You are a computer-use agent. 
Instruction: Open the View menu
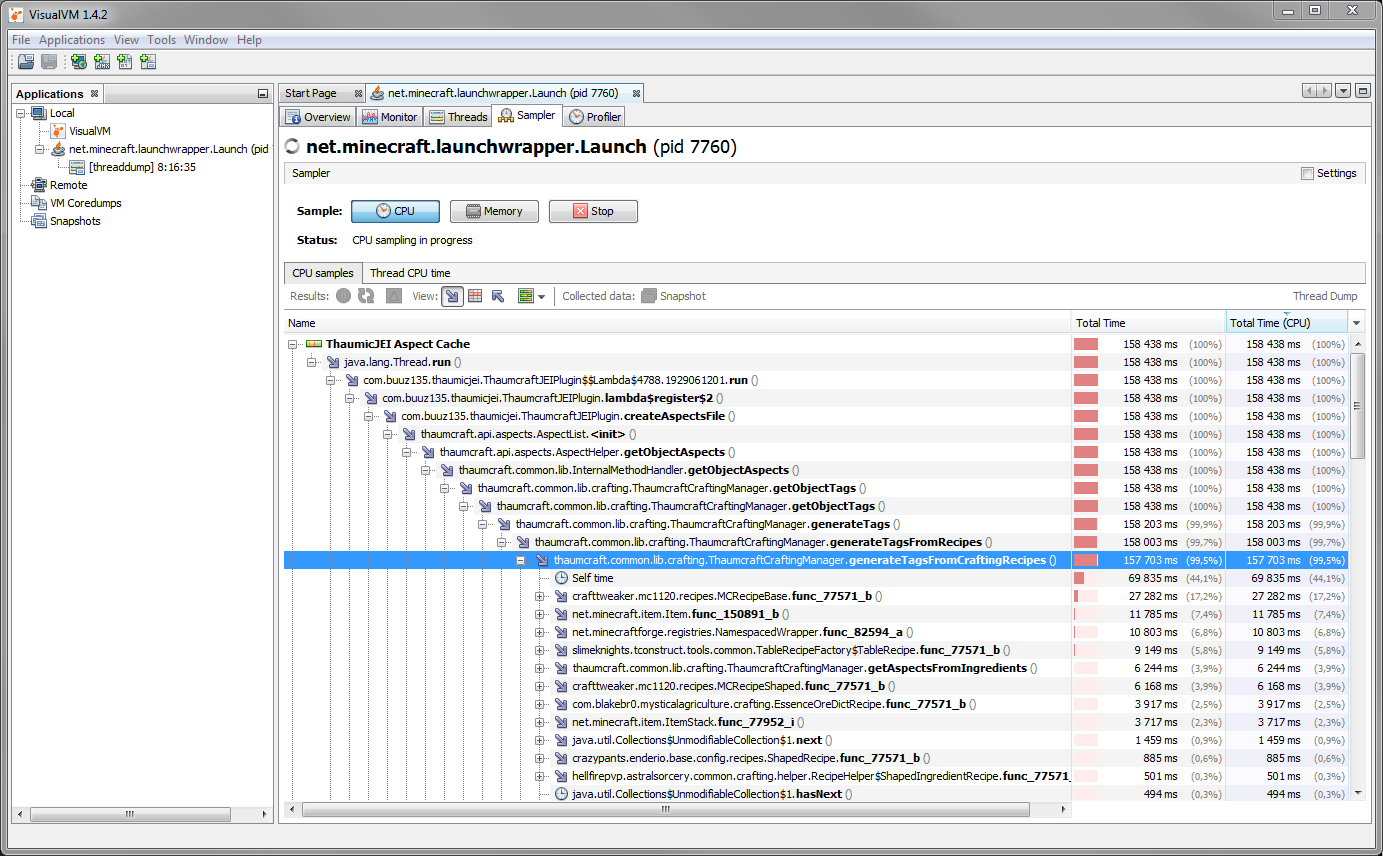pos(126,40)
